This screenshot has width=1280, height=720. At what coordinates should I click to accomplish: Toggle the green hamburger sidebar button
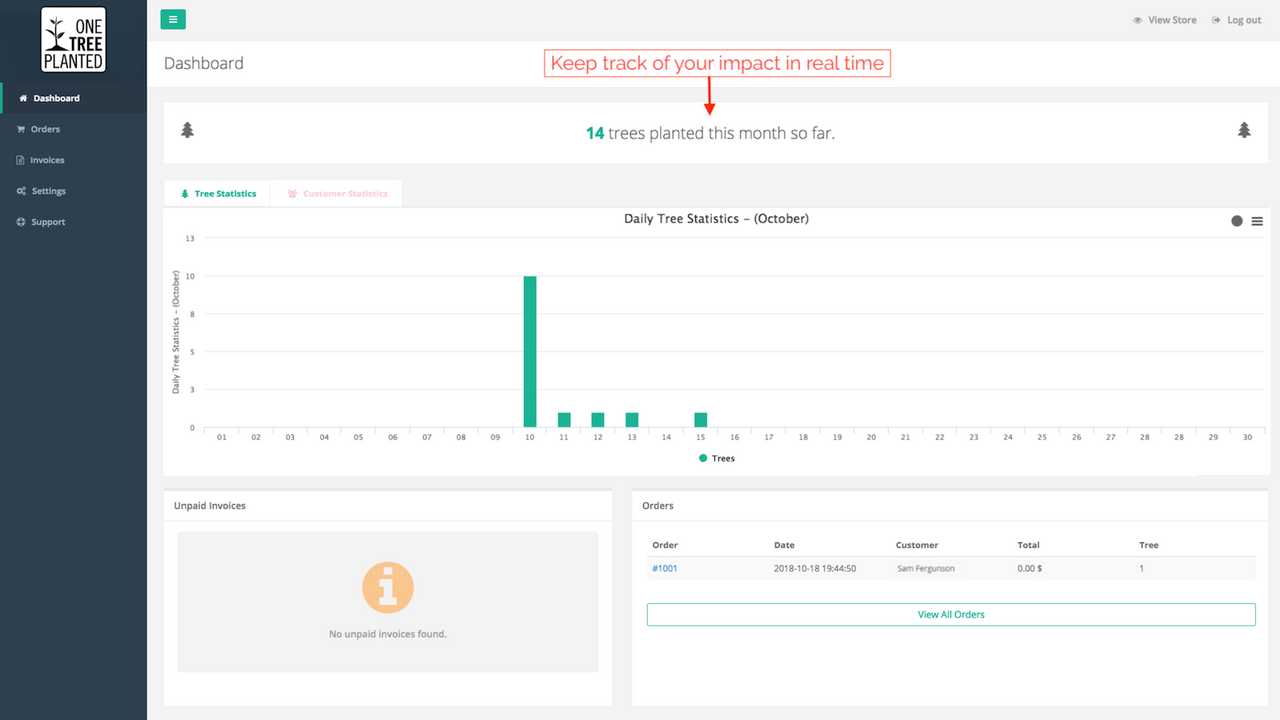172,19
